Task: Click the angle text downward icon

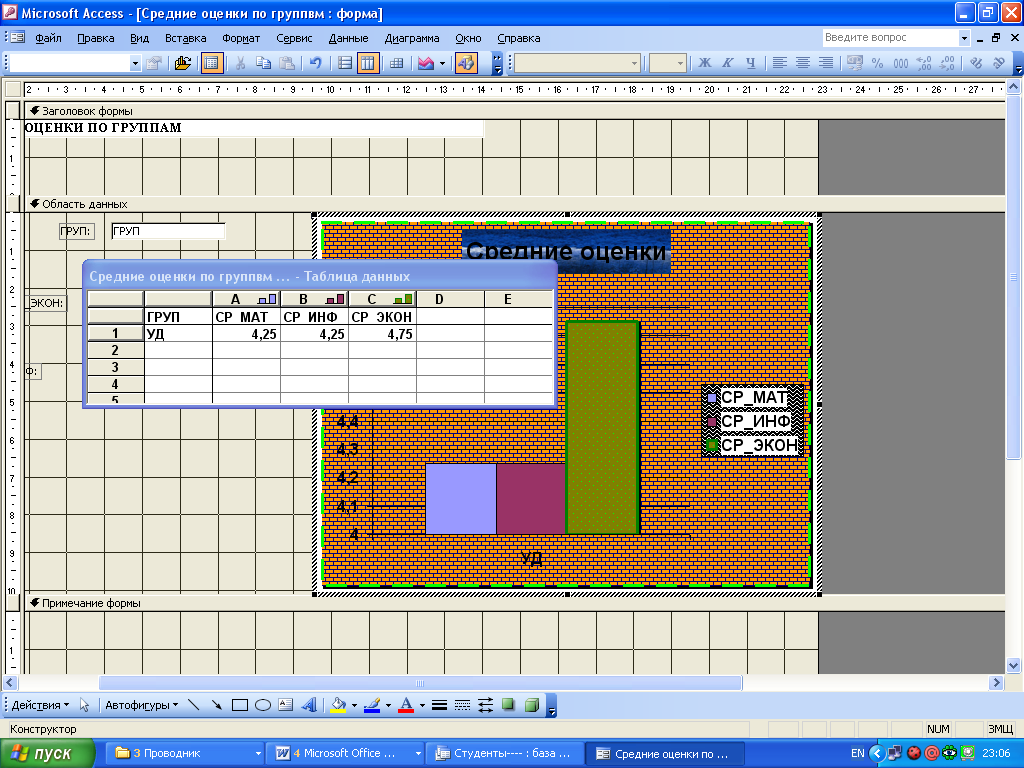Action: (976, 63)
